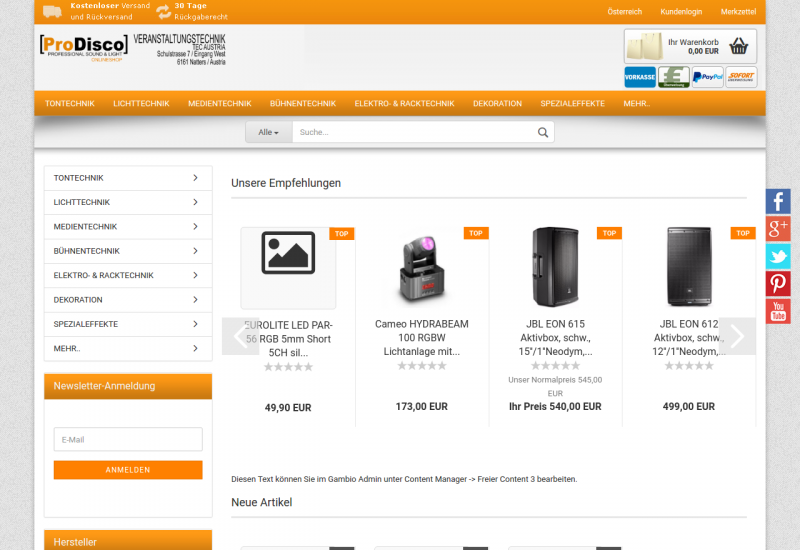Open the 'Alle' search category dropdown
This screenshot has height=550, width=800.
click(x=268, y=132)
